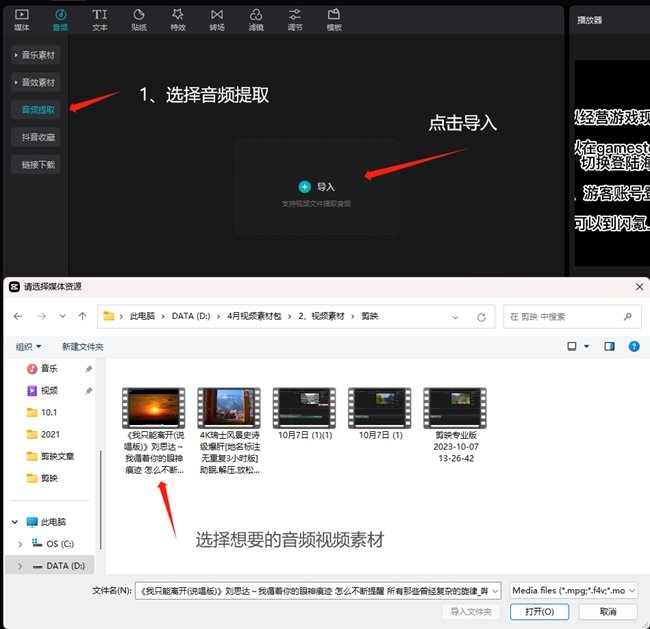Click the 模板 (Templates) icon

coord(334,15)
